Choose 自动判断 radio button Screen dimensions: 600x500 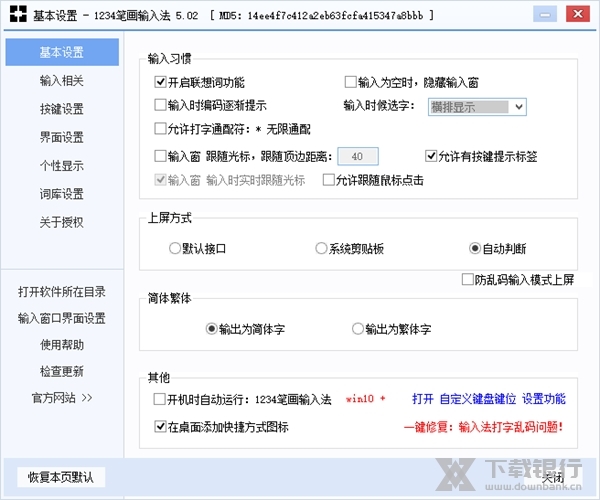click(475, 248)
